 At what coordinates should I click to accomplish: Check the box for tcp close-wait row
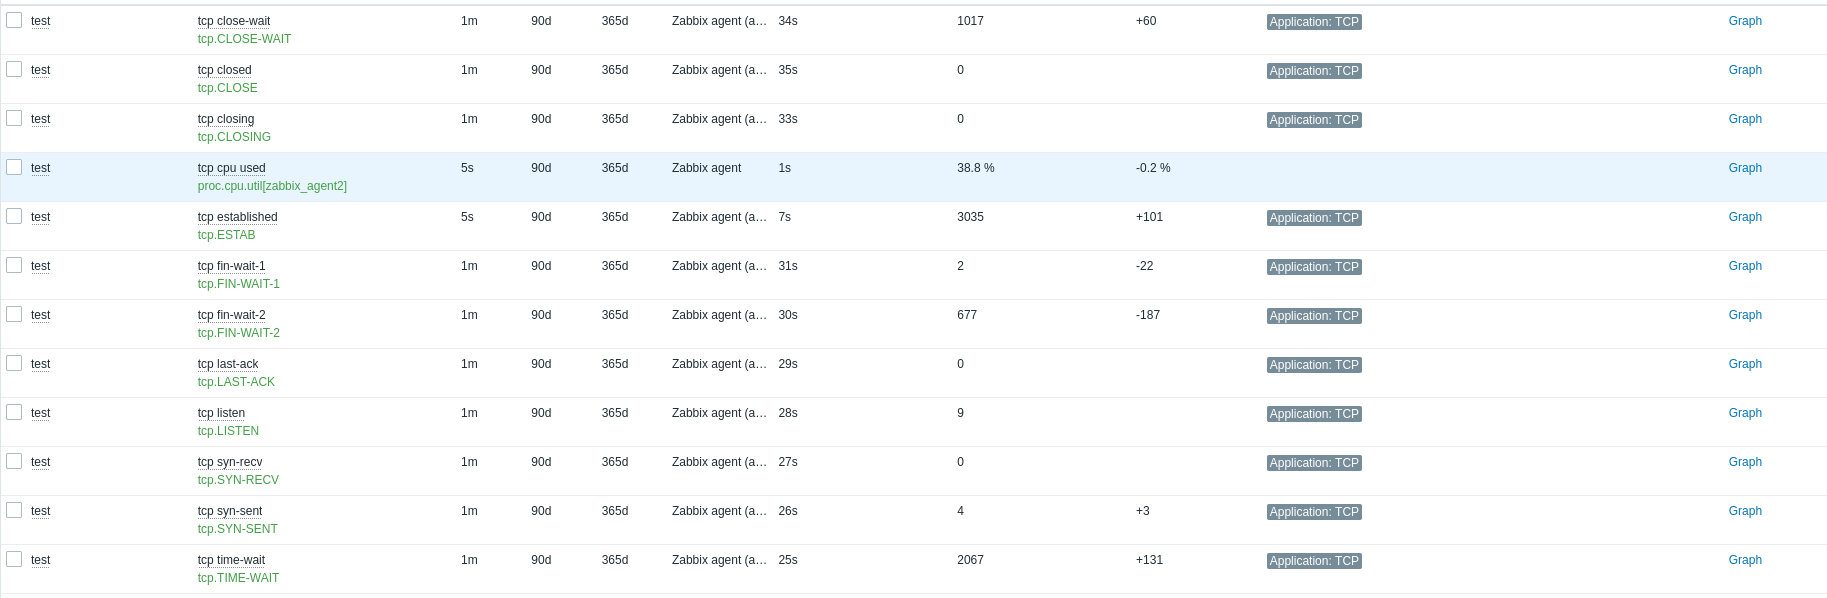14,20
